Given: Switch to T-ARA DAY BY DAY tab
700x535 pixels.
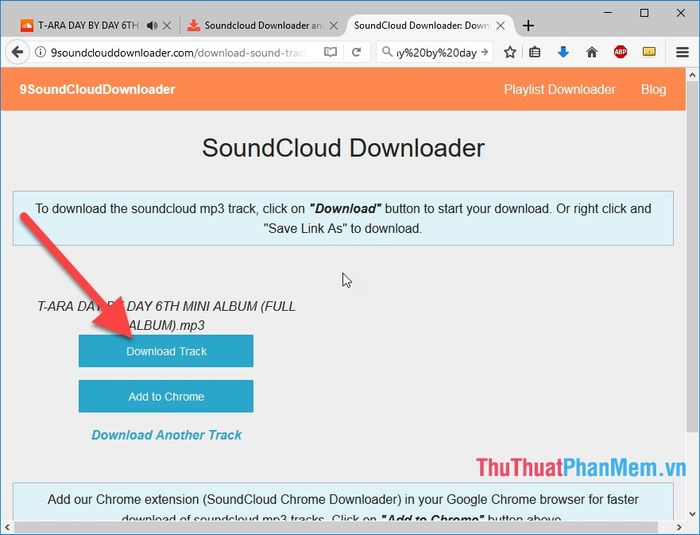Looking at the screenshot, I should click(88, 25).
